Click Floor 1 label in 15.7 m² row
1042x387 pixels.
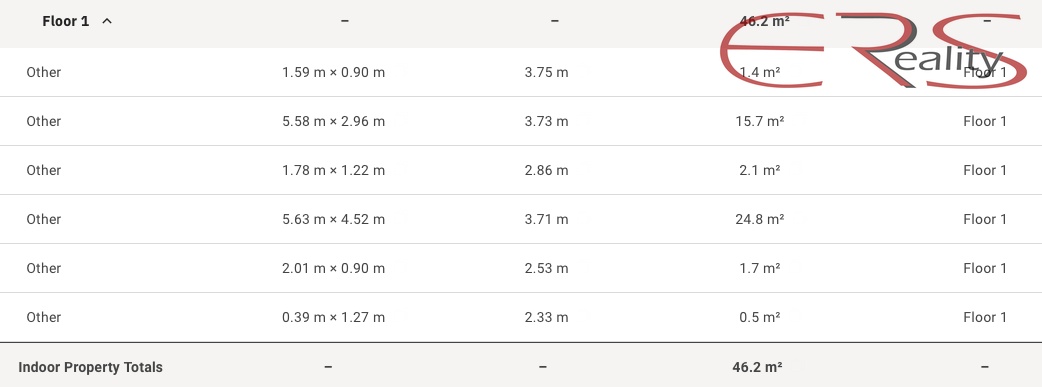[985, 122]
